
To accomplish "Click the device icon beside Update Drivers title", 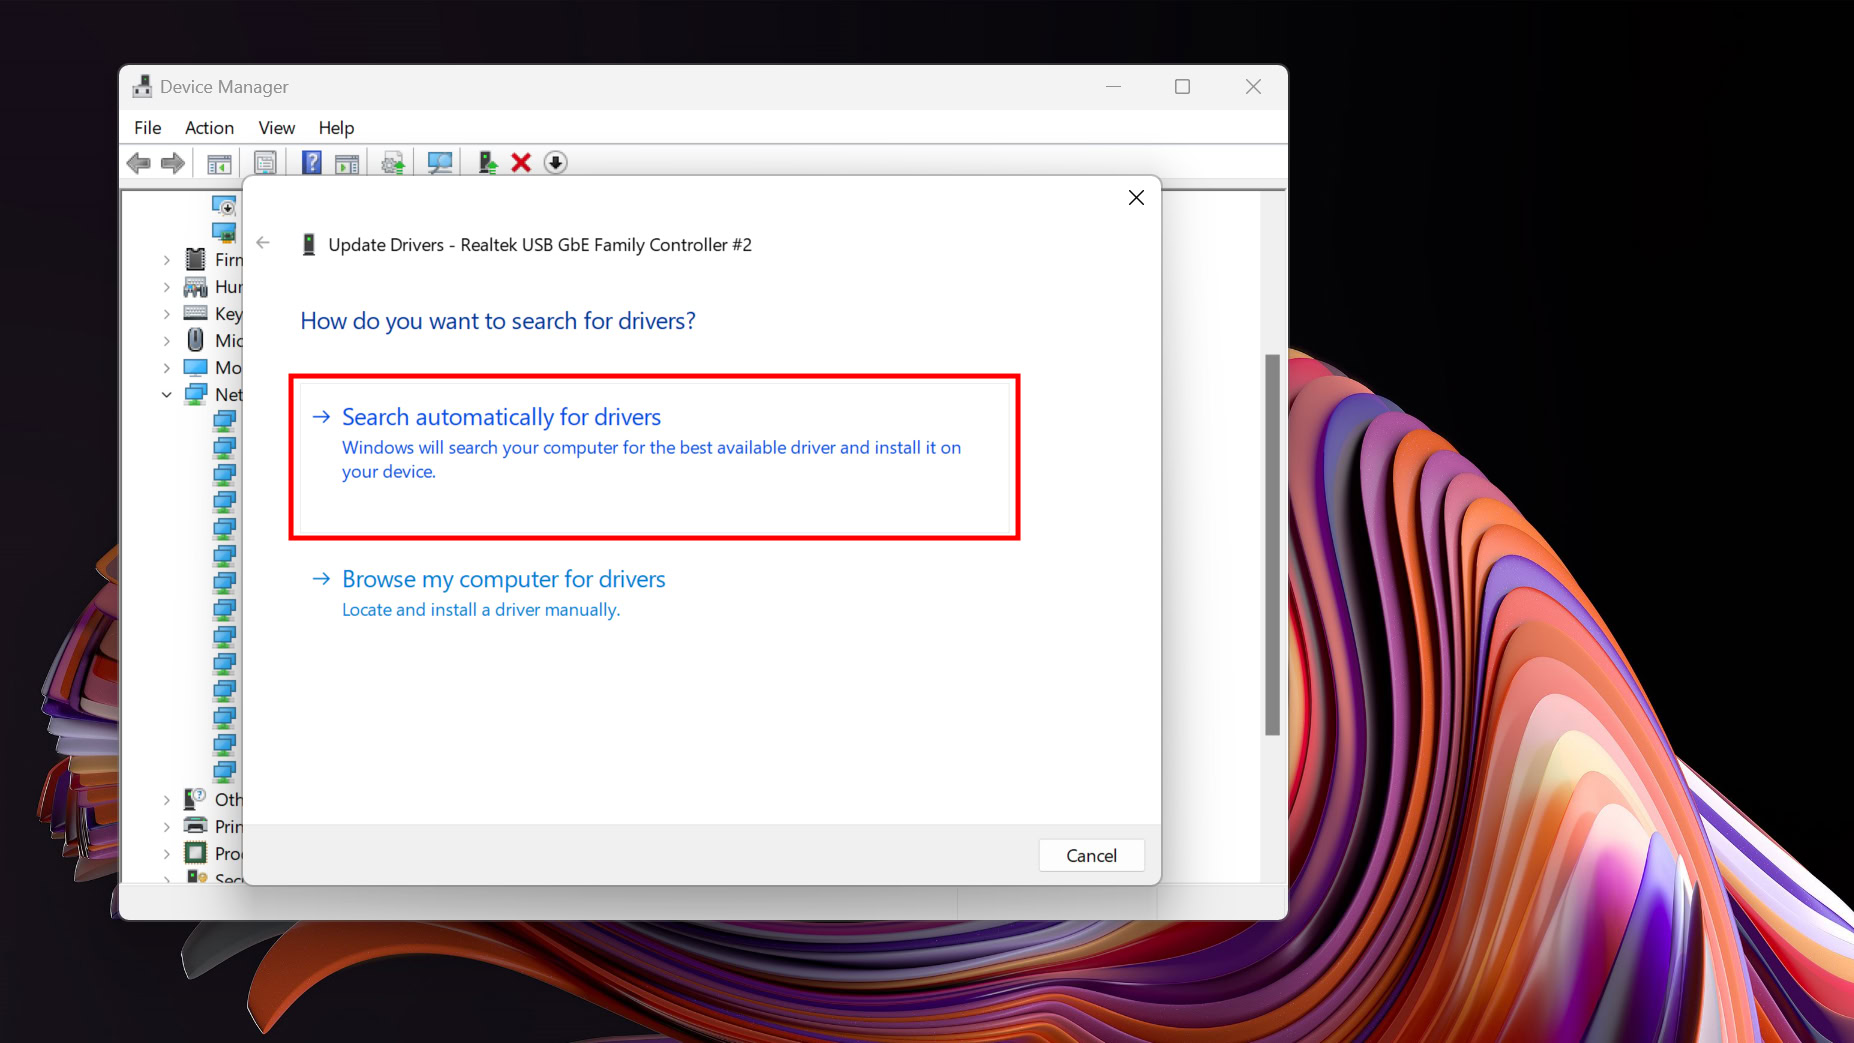I will pos(309,245).
